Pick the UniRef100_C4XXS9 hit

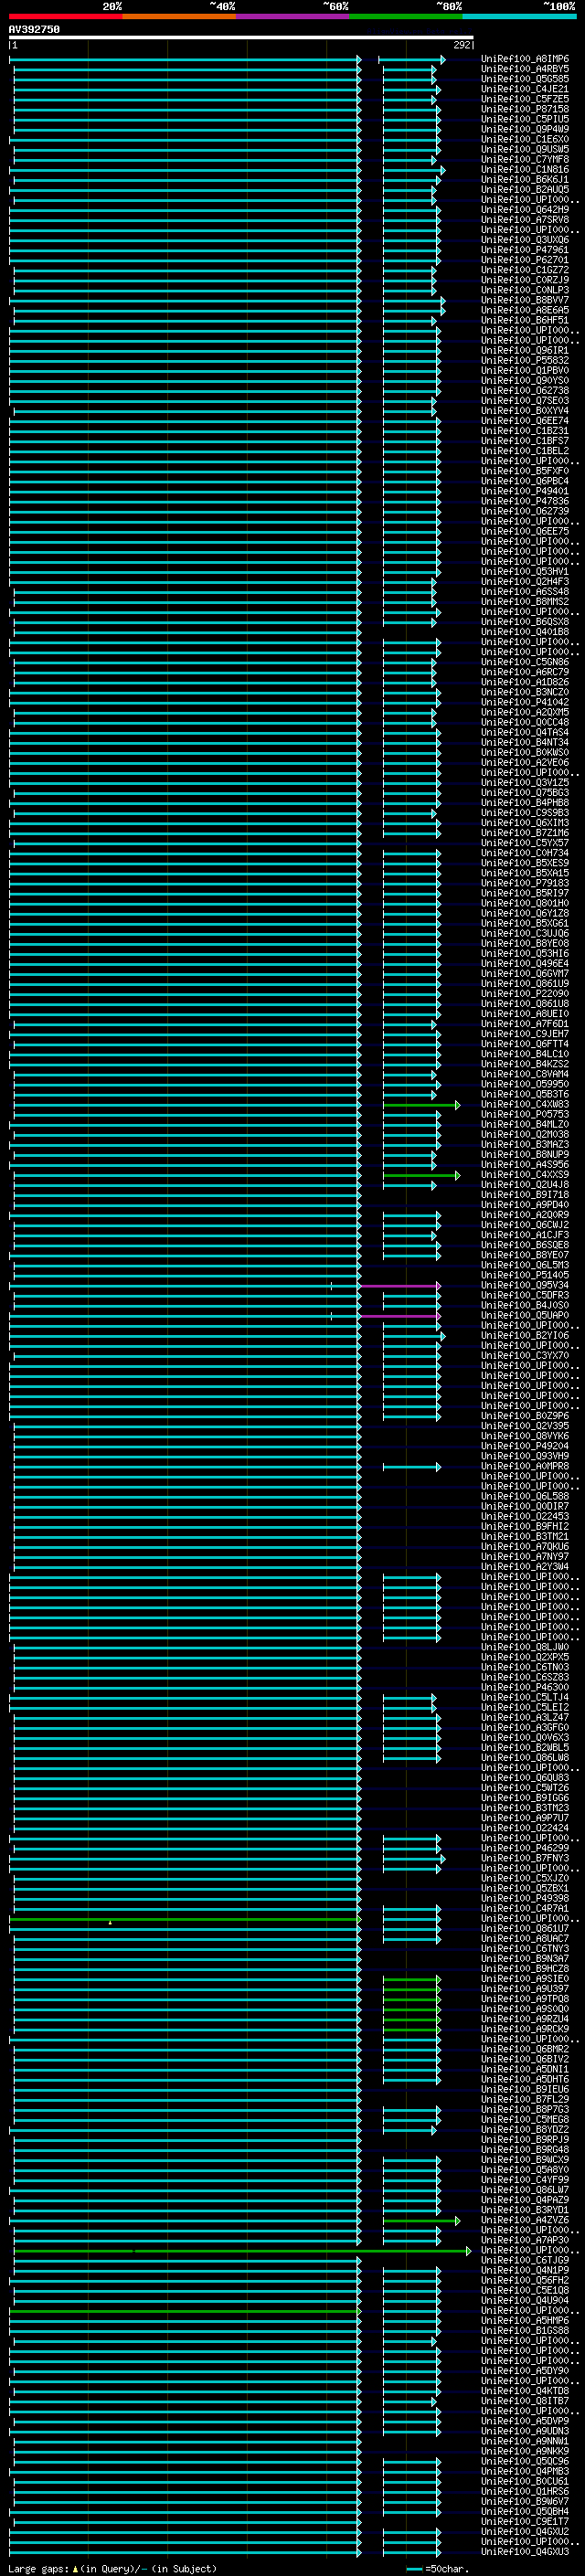coord(525,1175)
